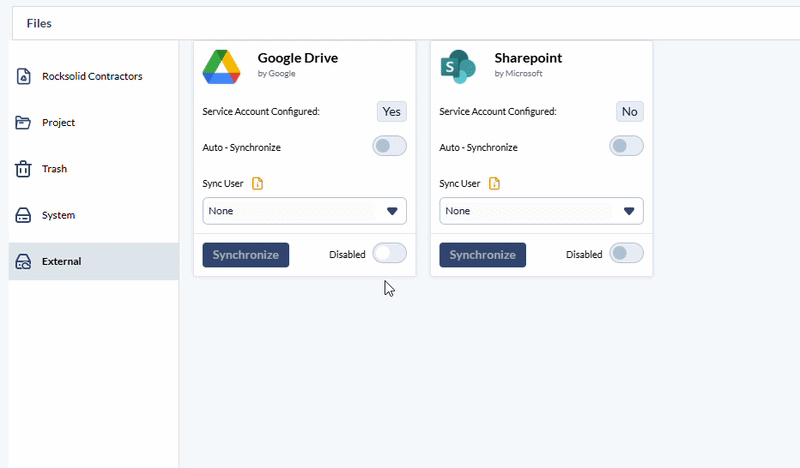
Task: Click Sync User info icon on Google Drive
Action: coord(257,183)
